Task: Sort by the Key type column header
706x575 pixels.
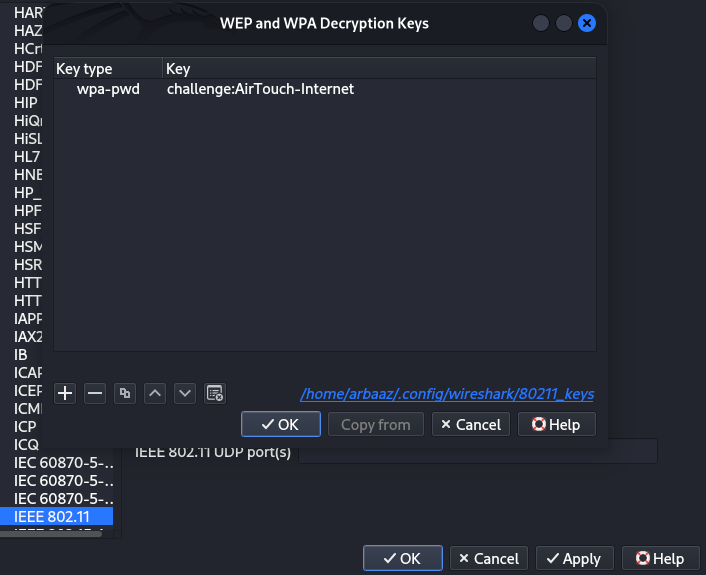Action: [107, 69]
